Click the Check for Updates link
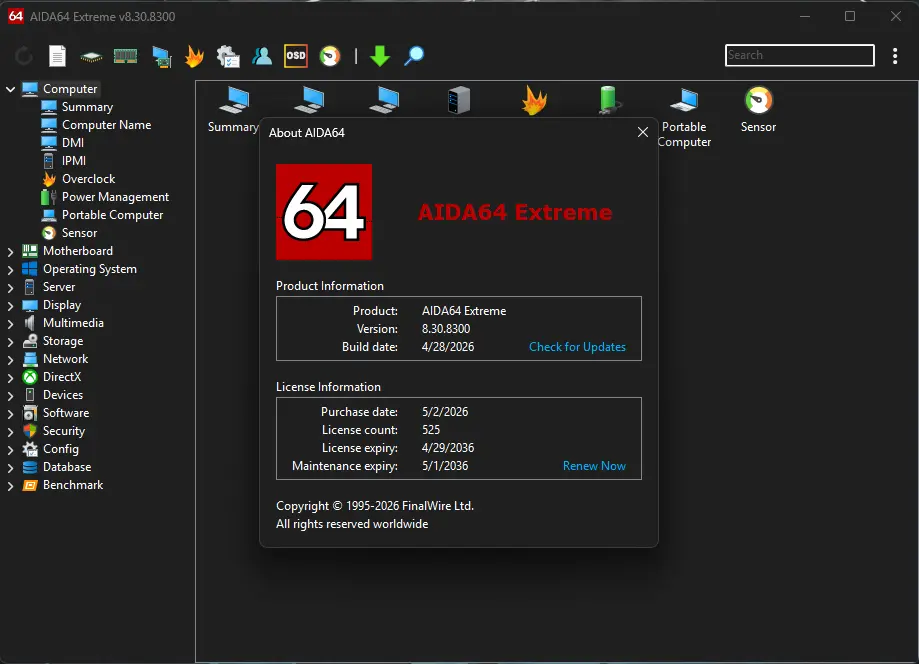919x664 pixels. point(577,347)
